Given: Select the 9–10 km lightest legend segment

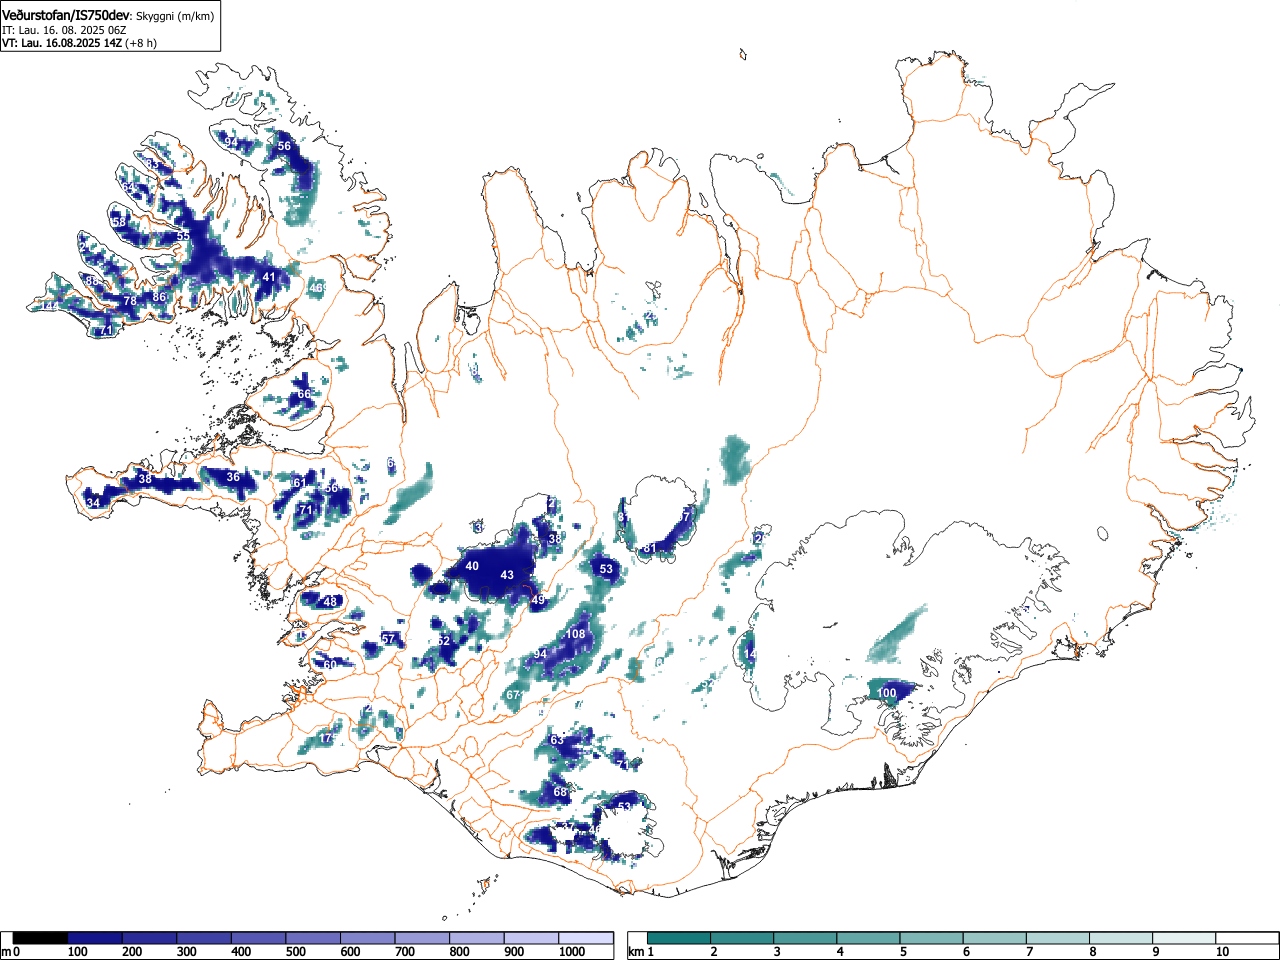Looking at the screenshot, I should (1184, 938).
